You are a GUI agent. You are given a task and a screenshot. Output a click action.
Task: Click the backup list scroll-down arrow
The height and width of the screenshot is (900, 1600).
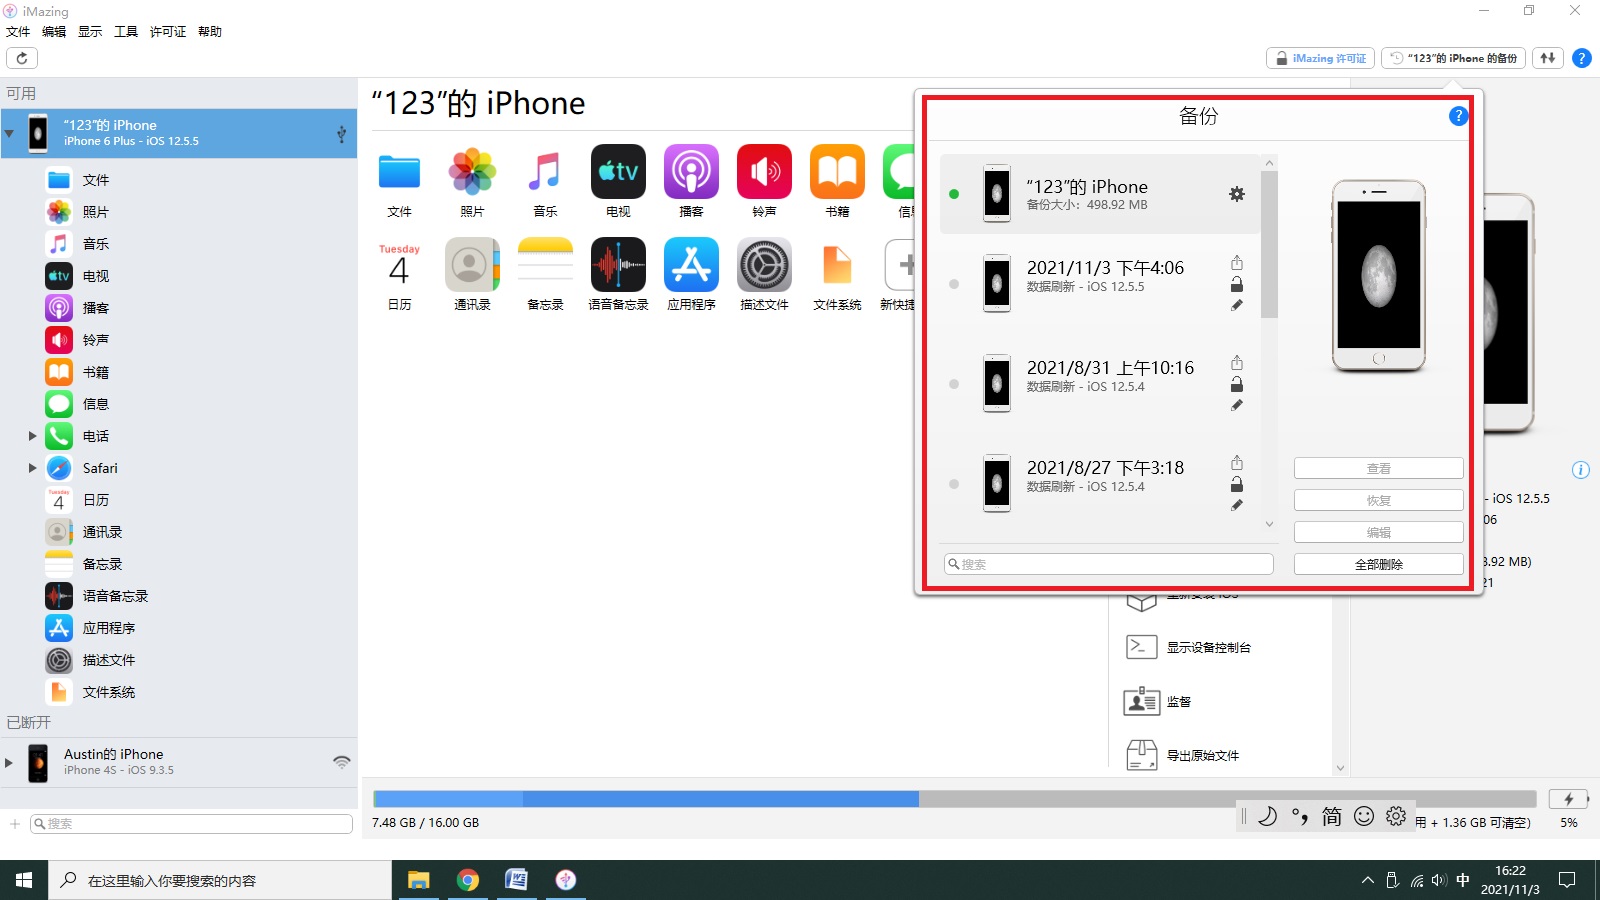coord(1269,524)
